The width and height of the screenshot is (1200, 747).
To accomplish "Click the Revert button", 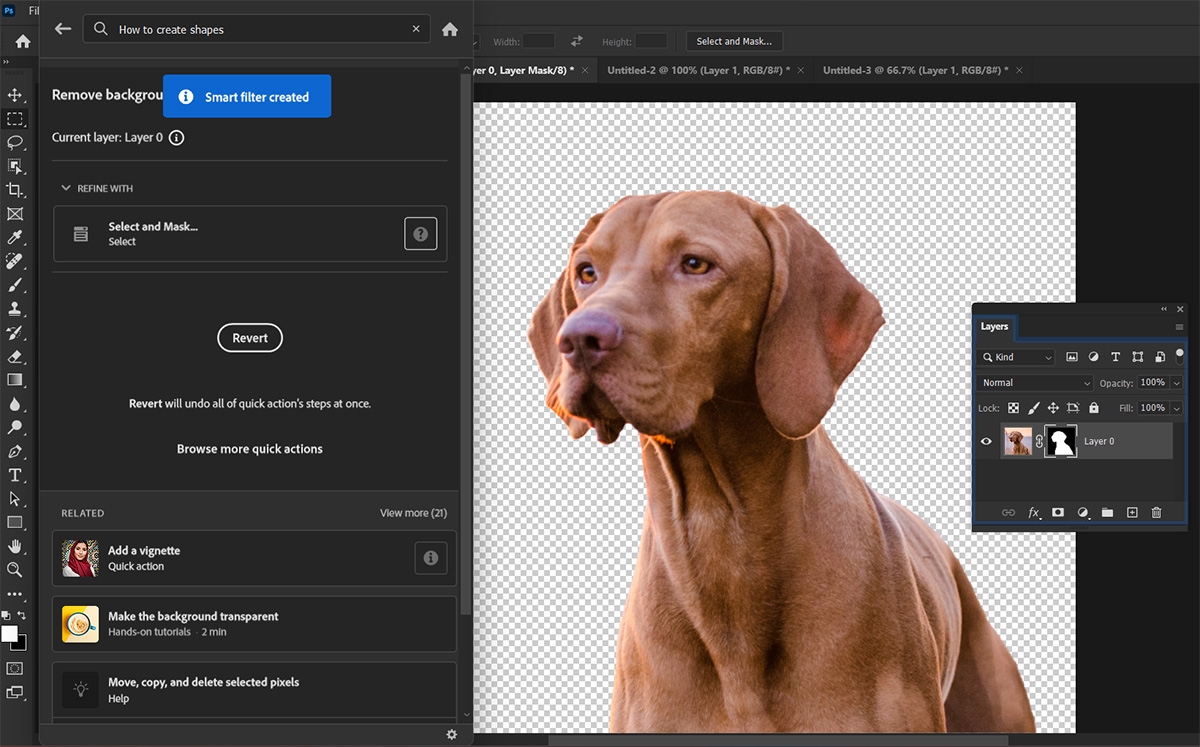I will tap(250, 338).
